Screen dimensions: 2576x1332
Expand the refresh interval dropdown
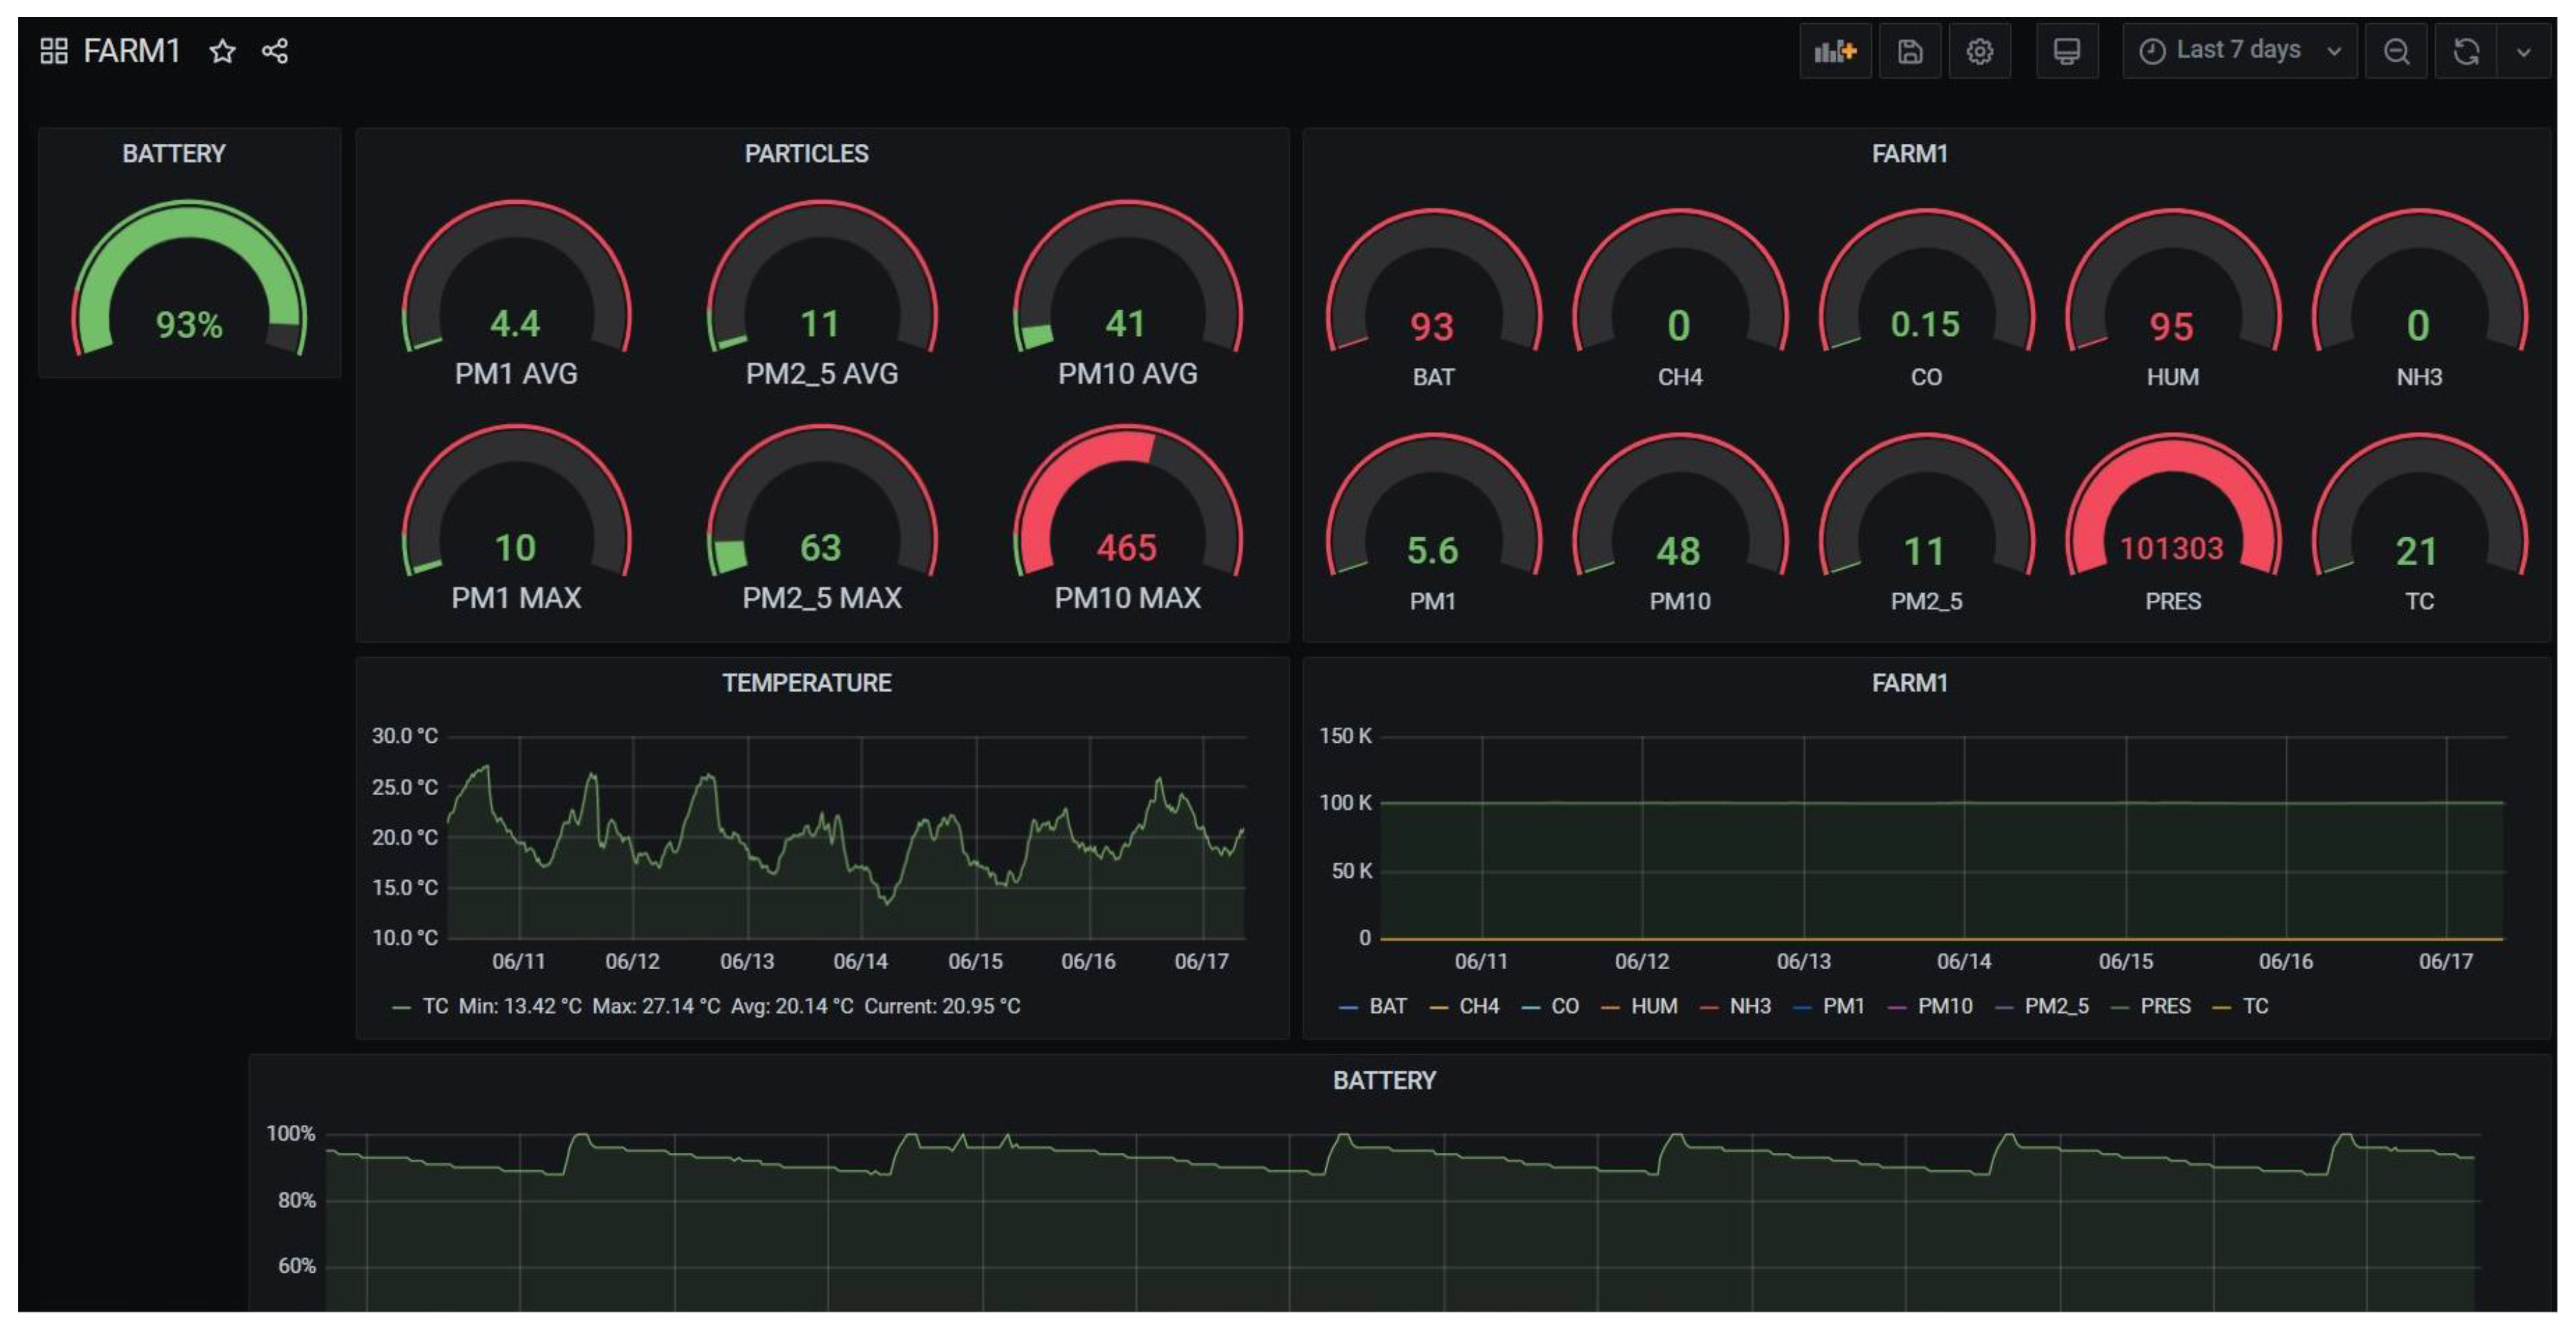pos(2523,51)
